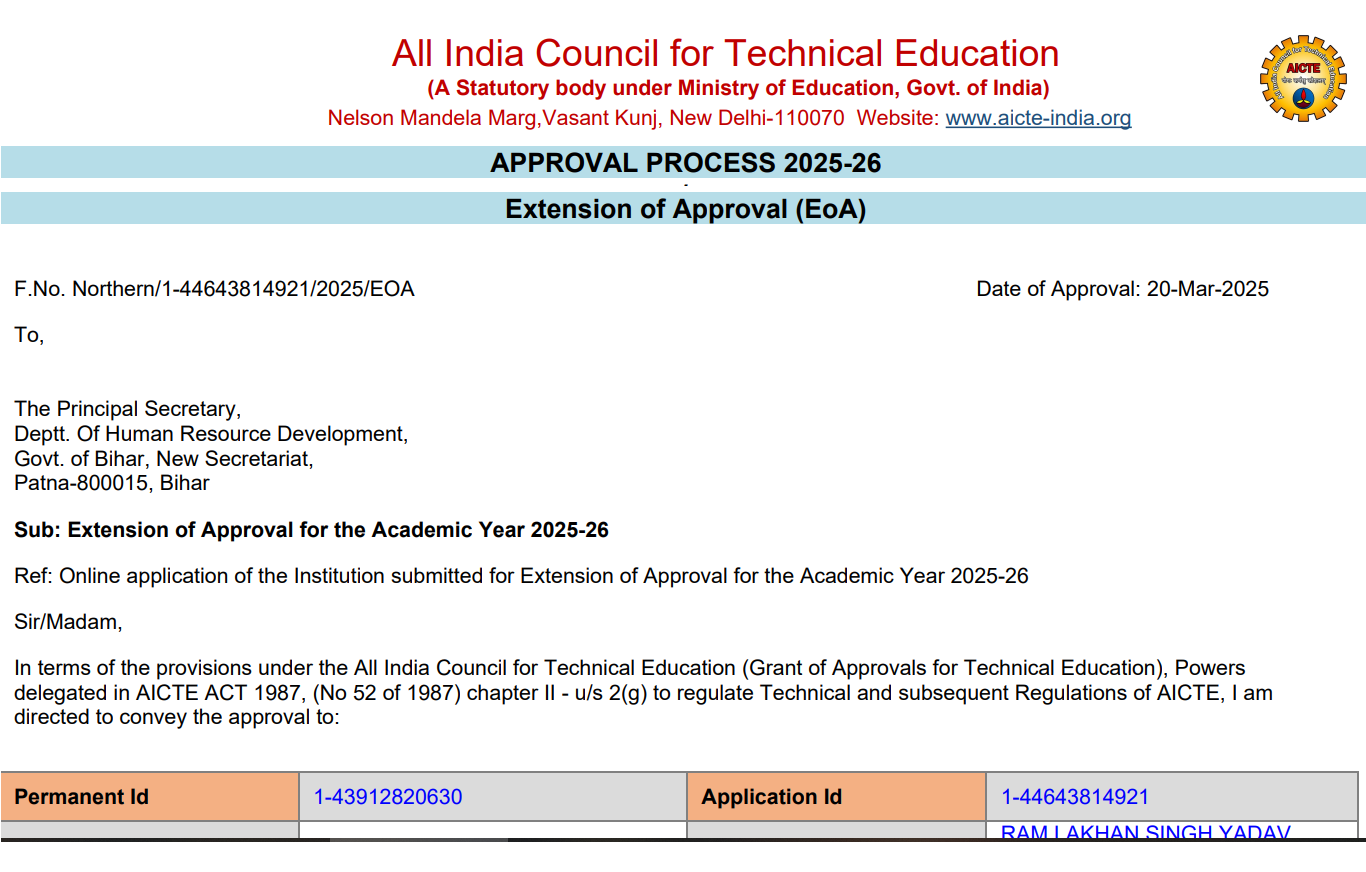Open the www.aicte-india.org website link
Image resolution: width=1366 pixels, height=872 pixels.
click(1039, 117)
